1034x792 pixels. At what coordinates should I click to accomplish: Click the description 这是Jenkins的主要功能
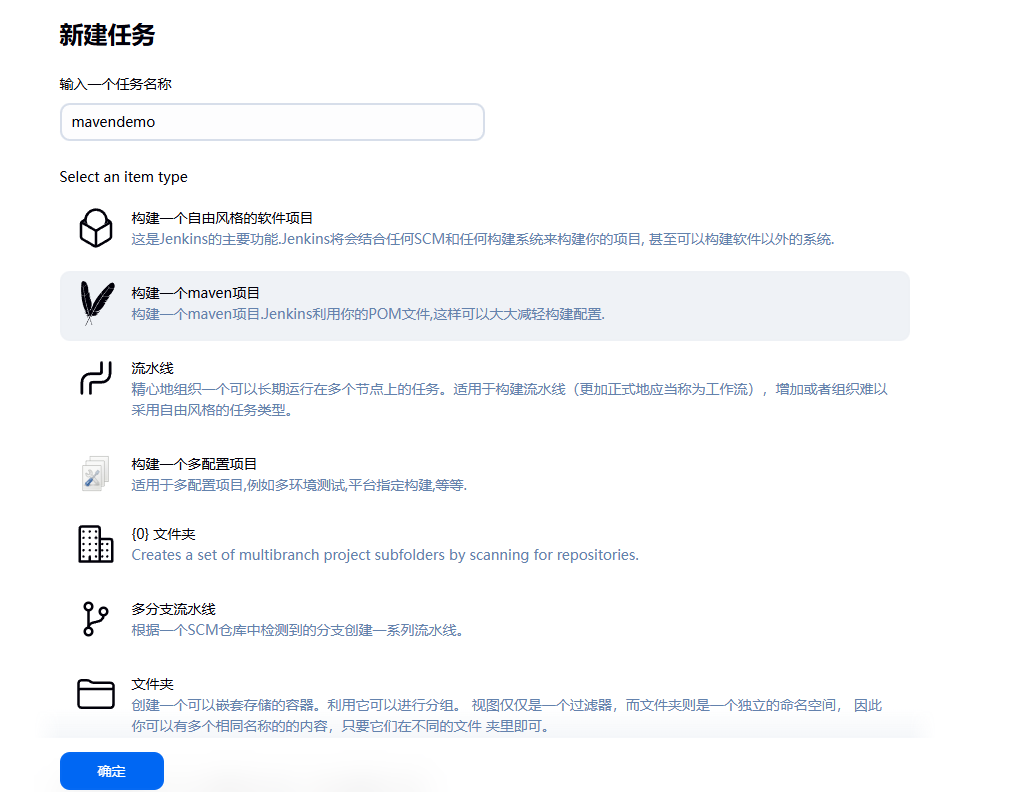[x=483, y=239]
